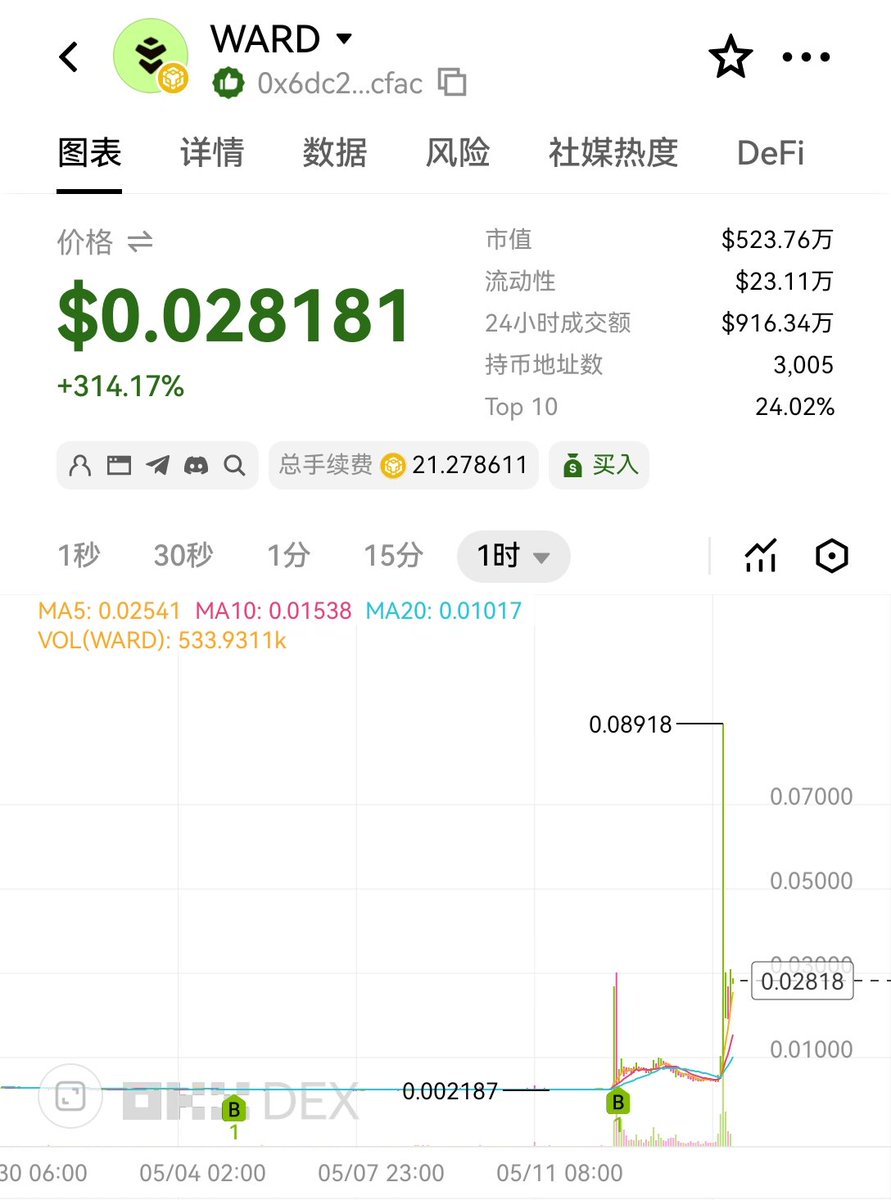
Task: Tap the green thumbs-up verified badge
Action: 228,82
